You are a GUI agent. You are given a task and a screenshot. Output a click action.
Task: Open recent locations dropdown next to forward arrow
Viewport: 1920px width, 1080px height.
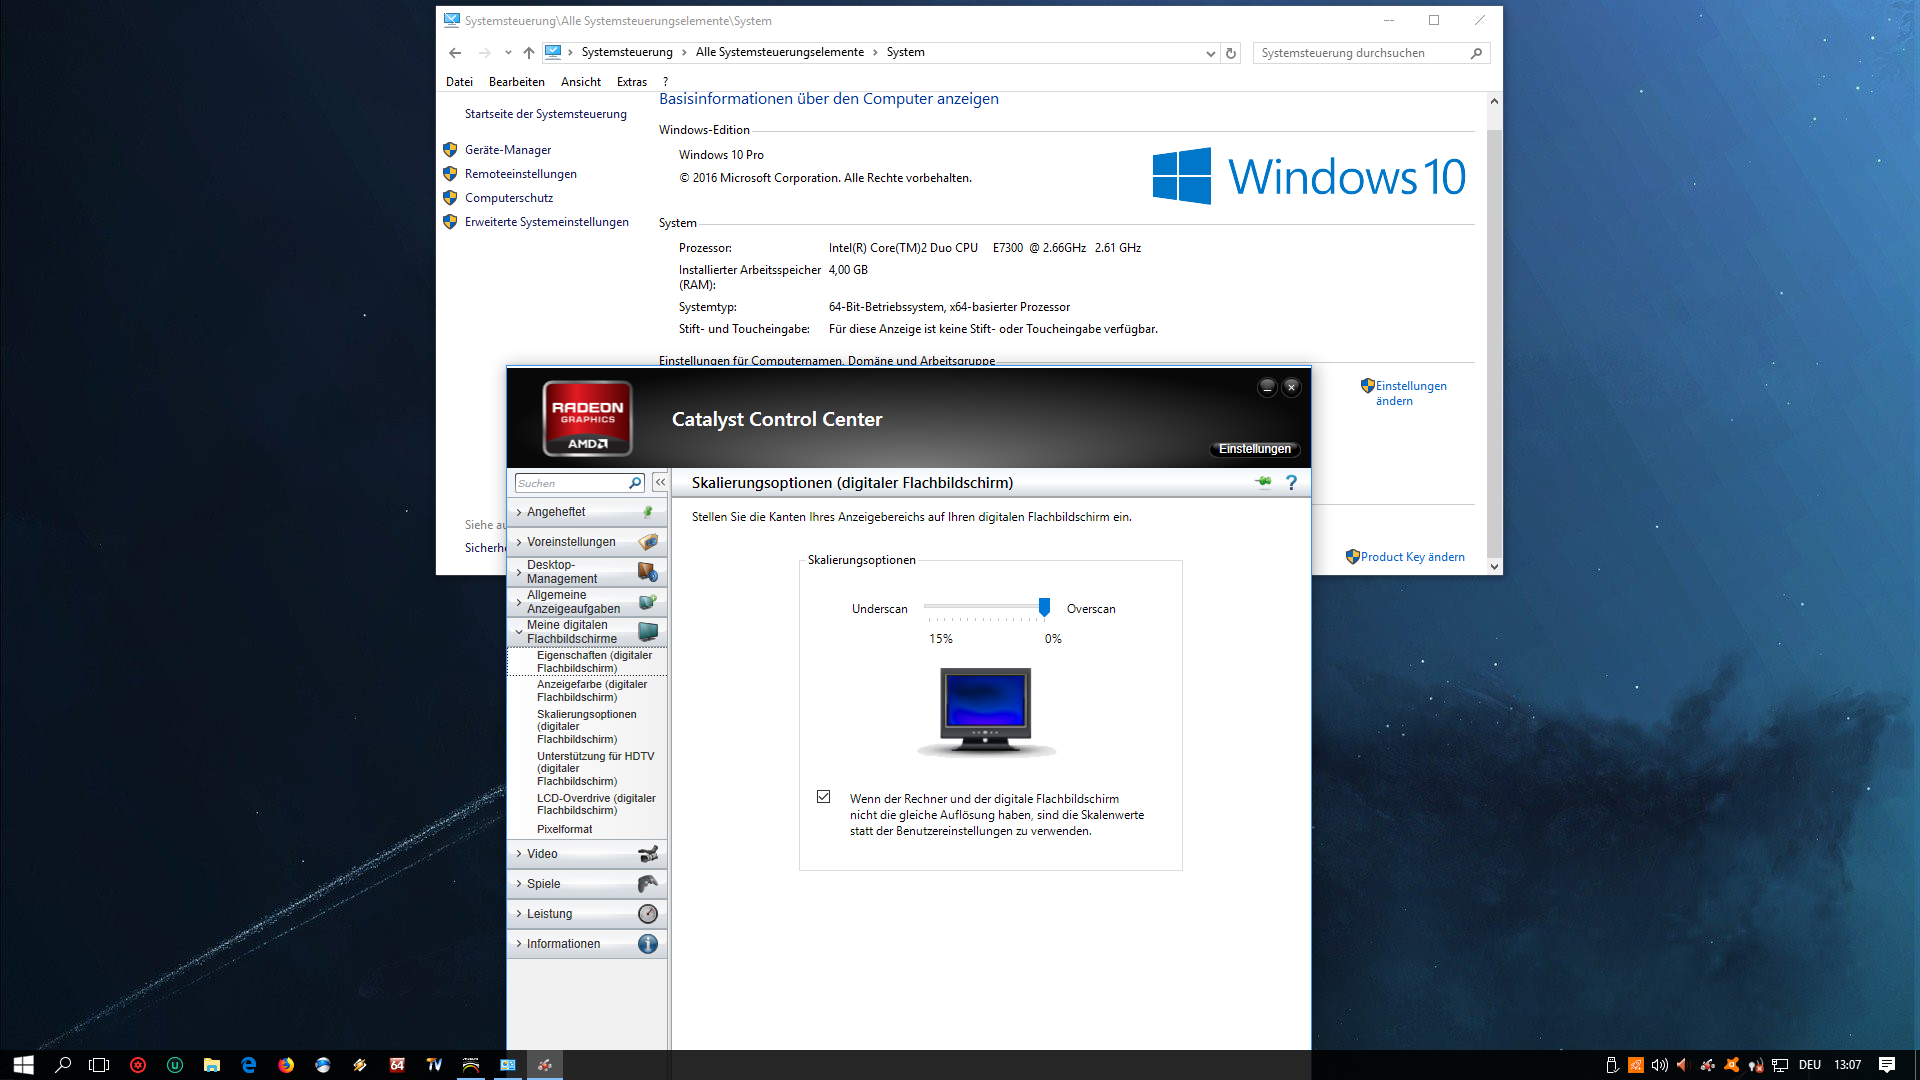coord(508,53)
